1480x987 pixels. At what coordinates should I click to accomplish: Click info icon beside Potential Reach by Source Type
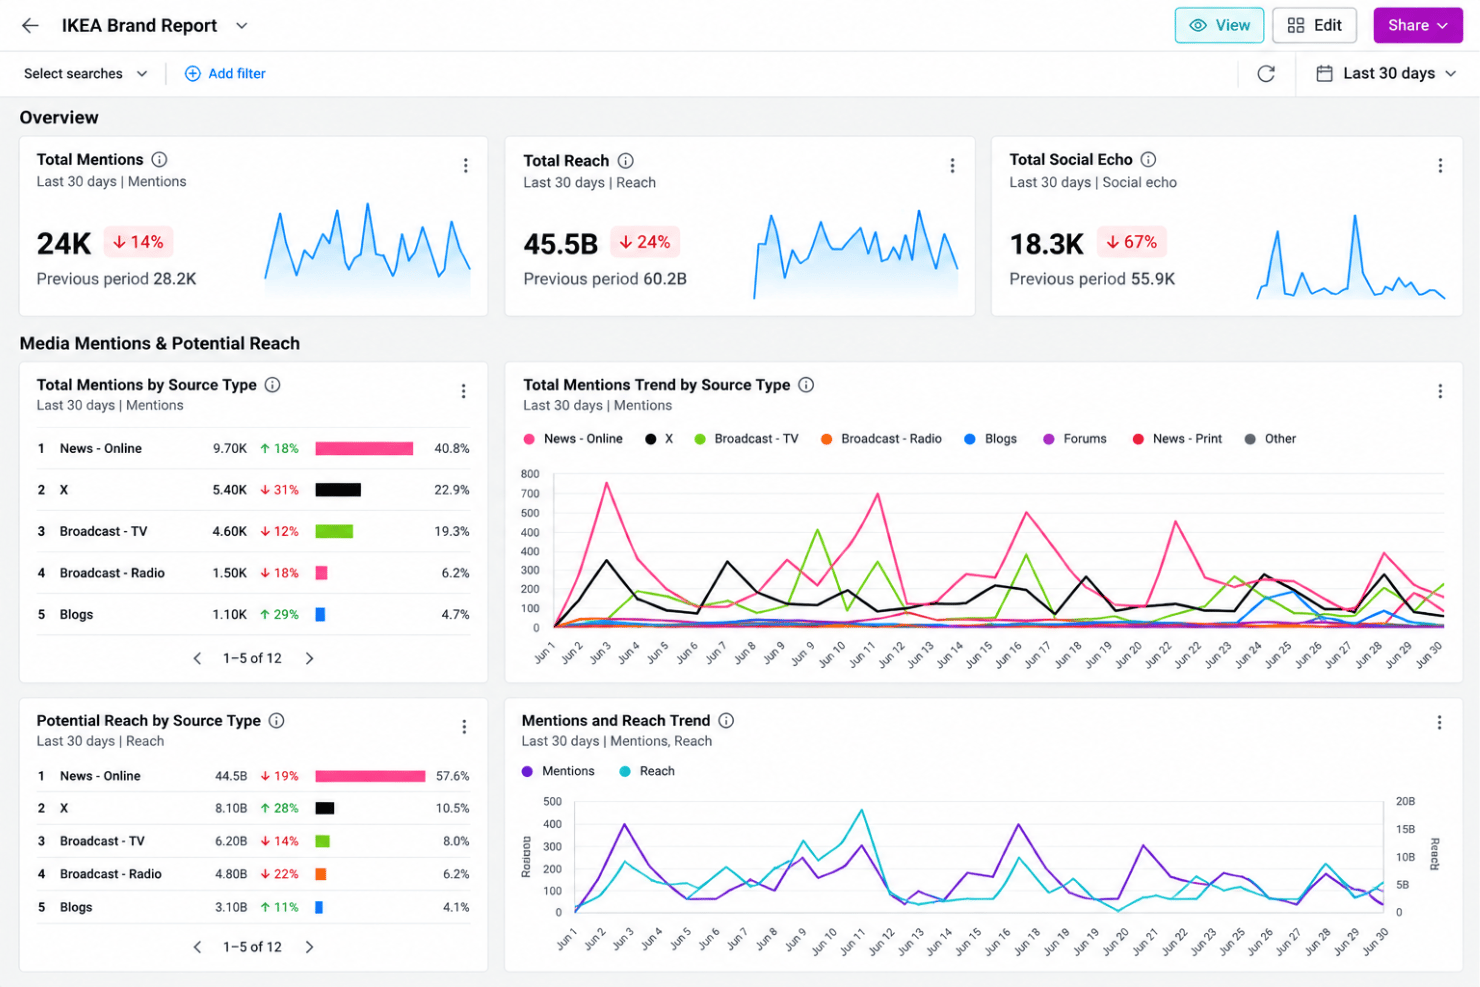tap(277, 720)
